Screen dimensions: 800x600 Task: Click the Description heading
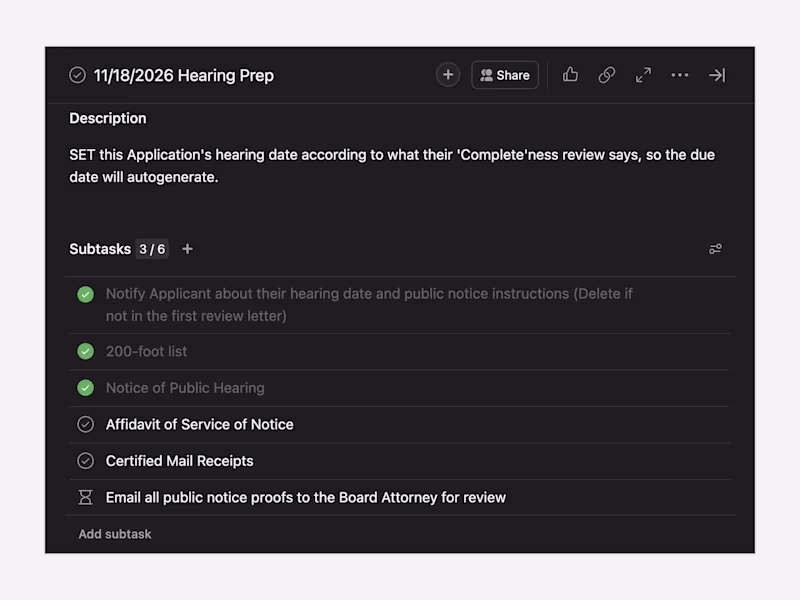pyautogui.click(x=108, y=118)
